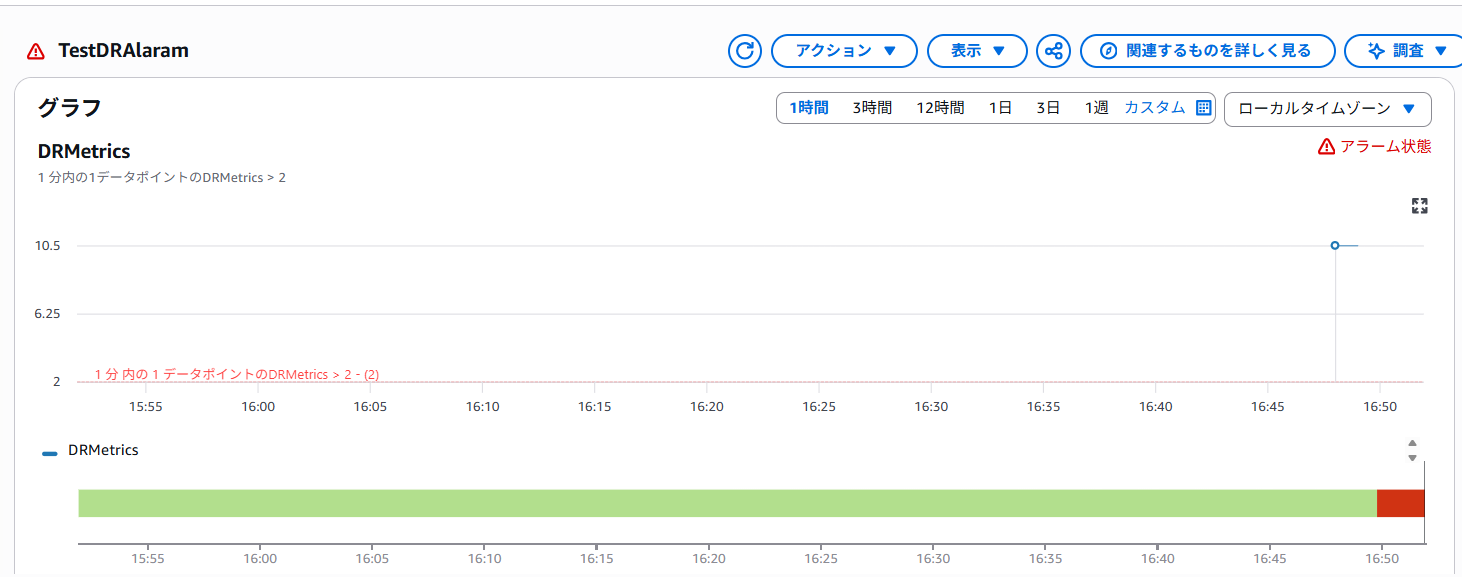Viewport: 1462px width, 577px height.
Task: Click the up arrow on legend stepper
Action: 1412,443
